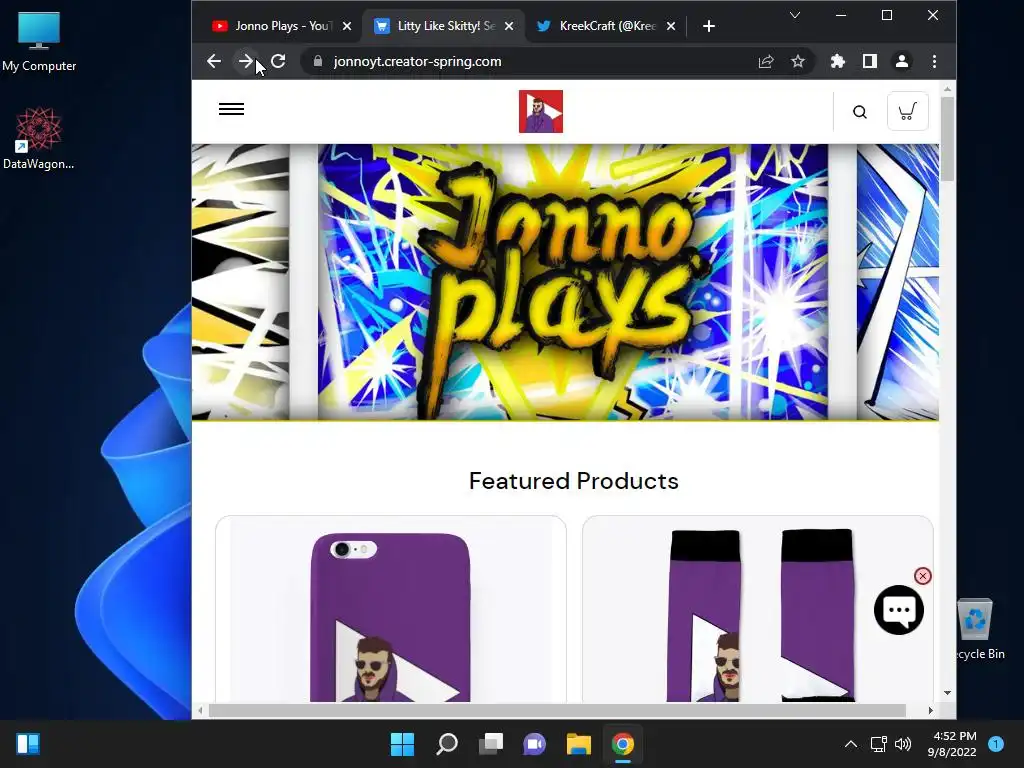Click the Jonno Plays store logo
The height and width of the screenshot is (768, 1024).
(x=541, y=112)
